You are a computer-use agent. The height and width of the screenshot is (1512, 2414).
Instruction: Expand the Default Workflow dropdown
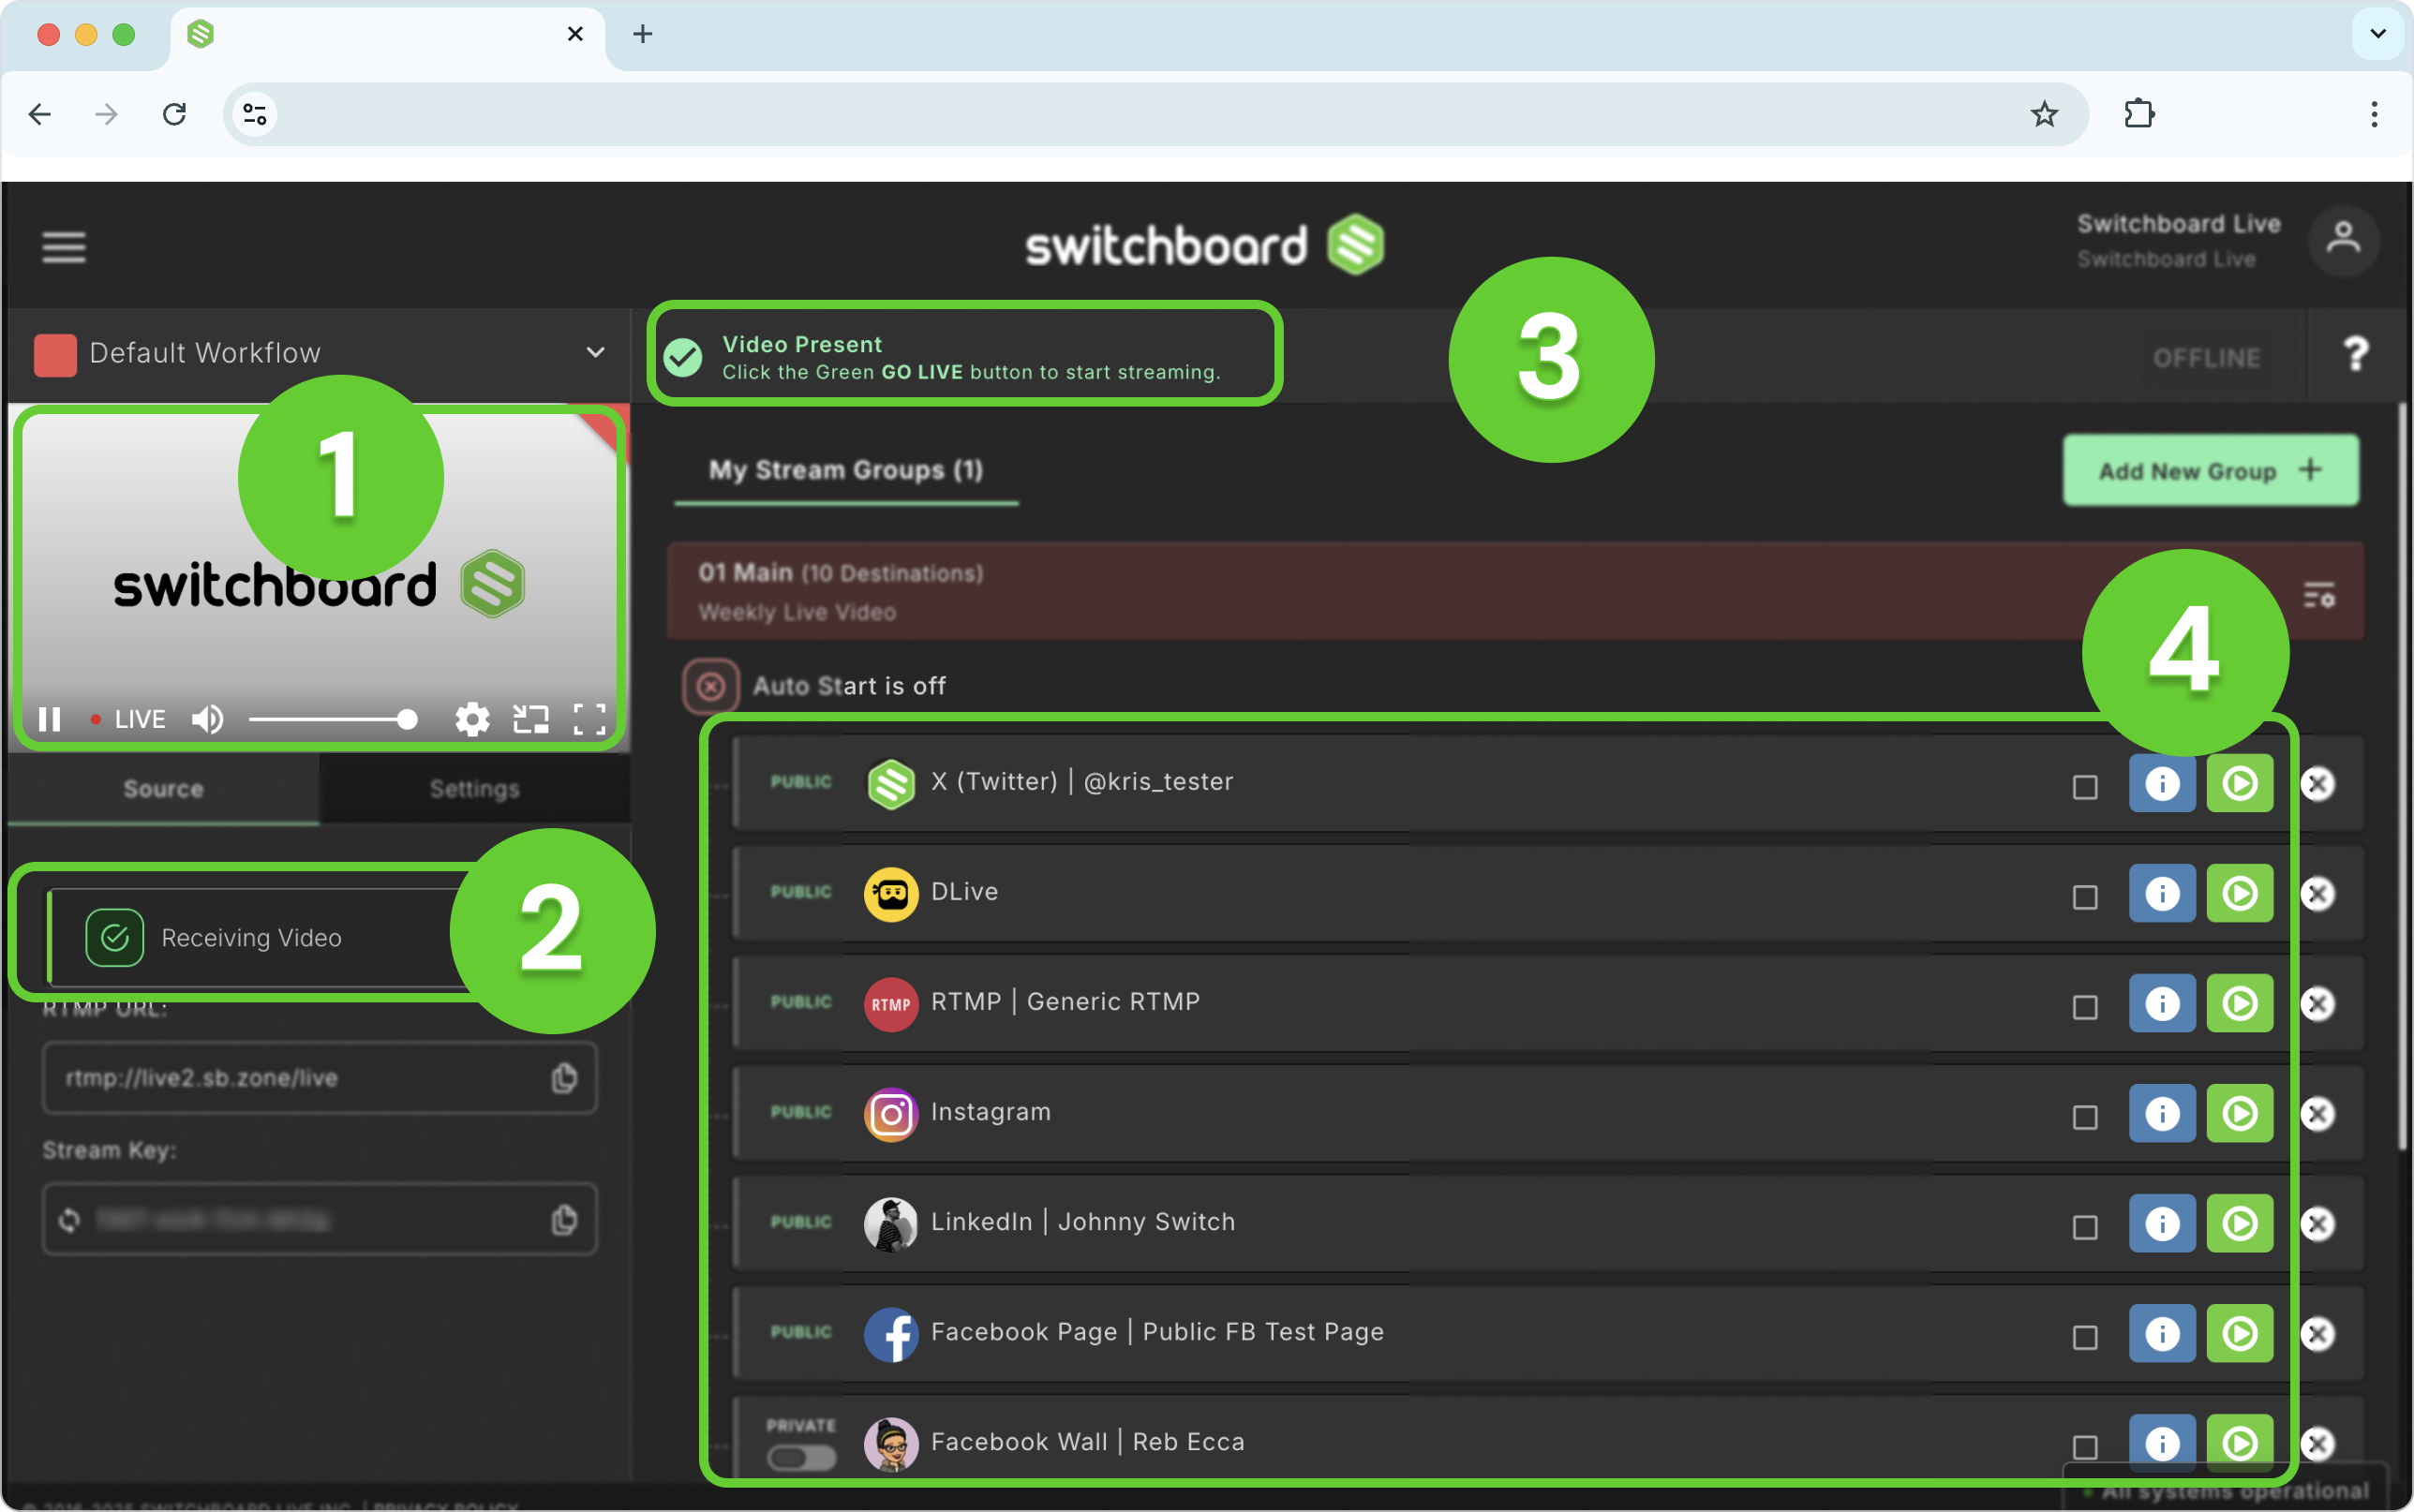point(595,352)
